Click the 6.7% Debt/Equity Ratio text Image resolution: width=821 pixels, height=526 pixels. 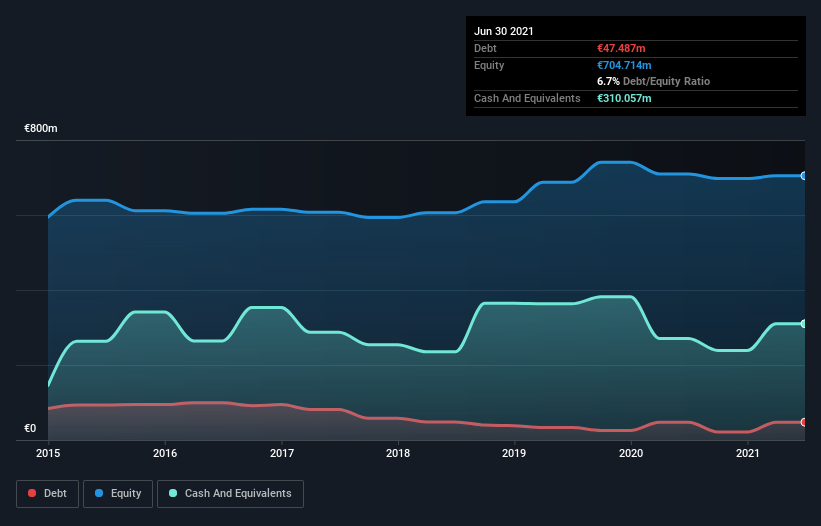point(653,82)
